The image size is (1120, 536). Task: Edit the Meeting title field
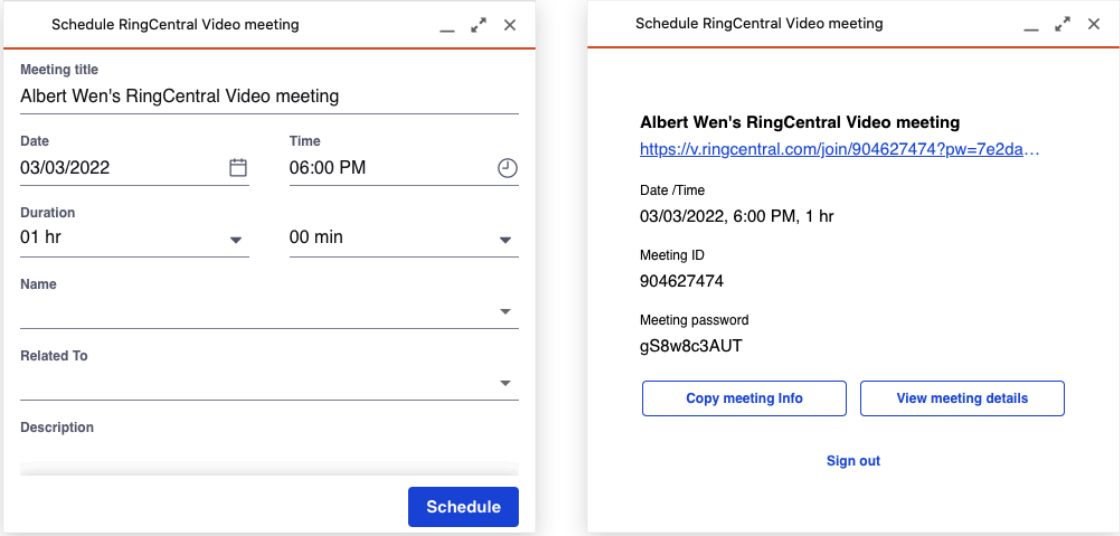[x=269, y=96]
